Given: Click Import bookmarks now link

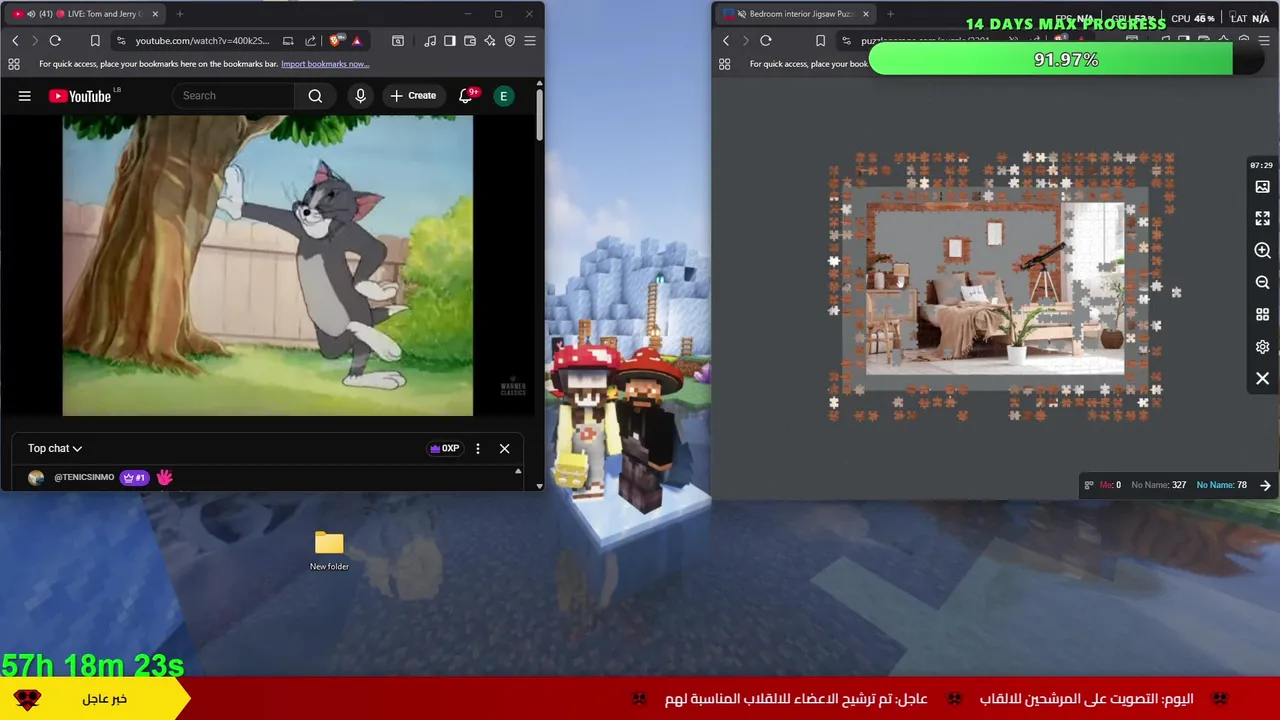Looking at the screenshot, I should tap(325, 64).
